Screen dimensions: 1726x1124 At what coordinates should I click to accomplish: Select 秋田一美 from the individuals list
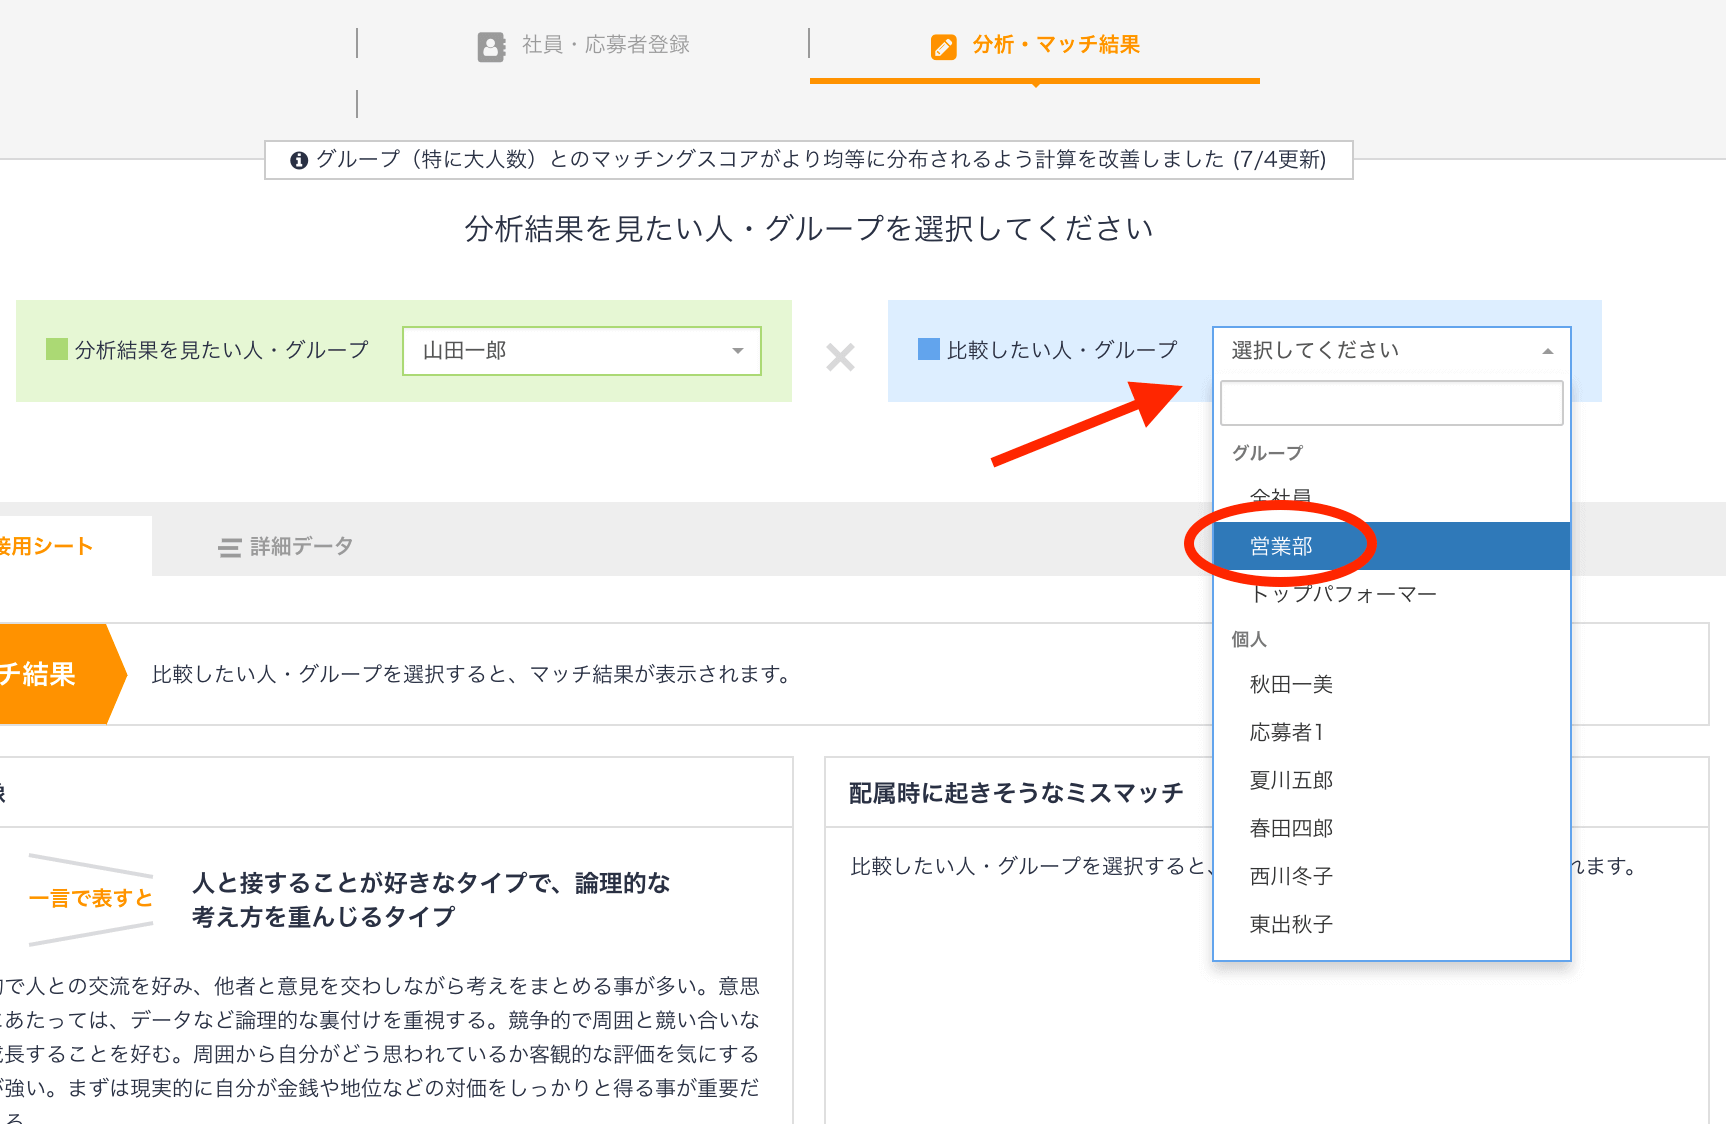tap(1291, 684)
